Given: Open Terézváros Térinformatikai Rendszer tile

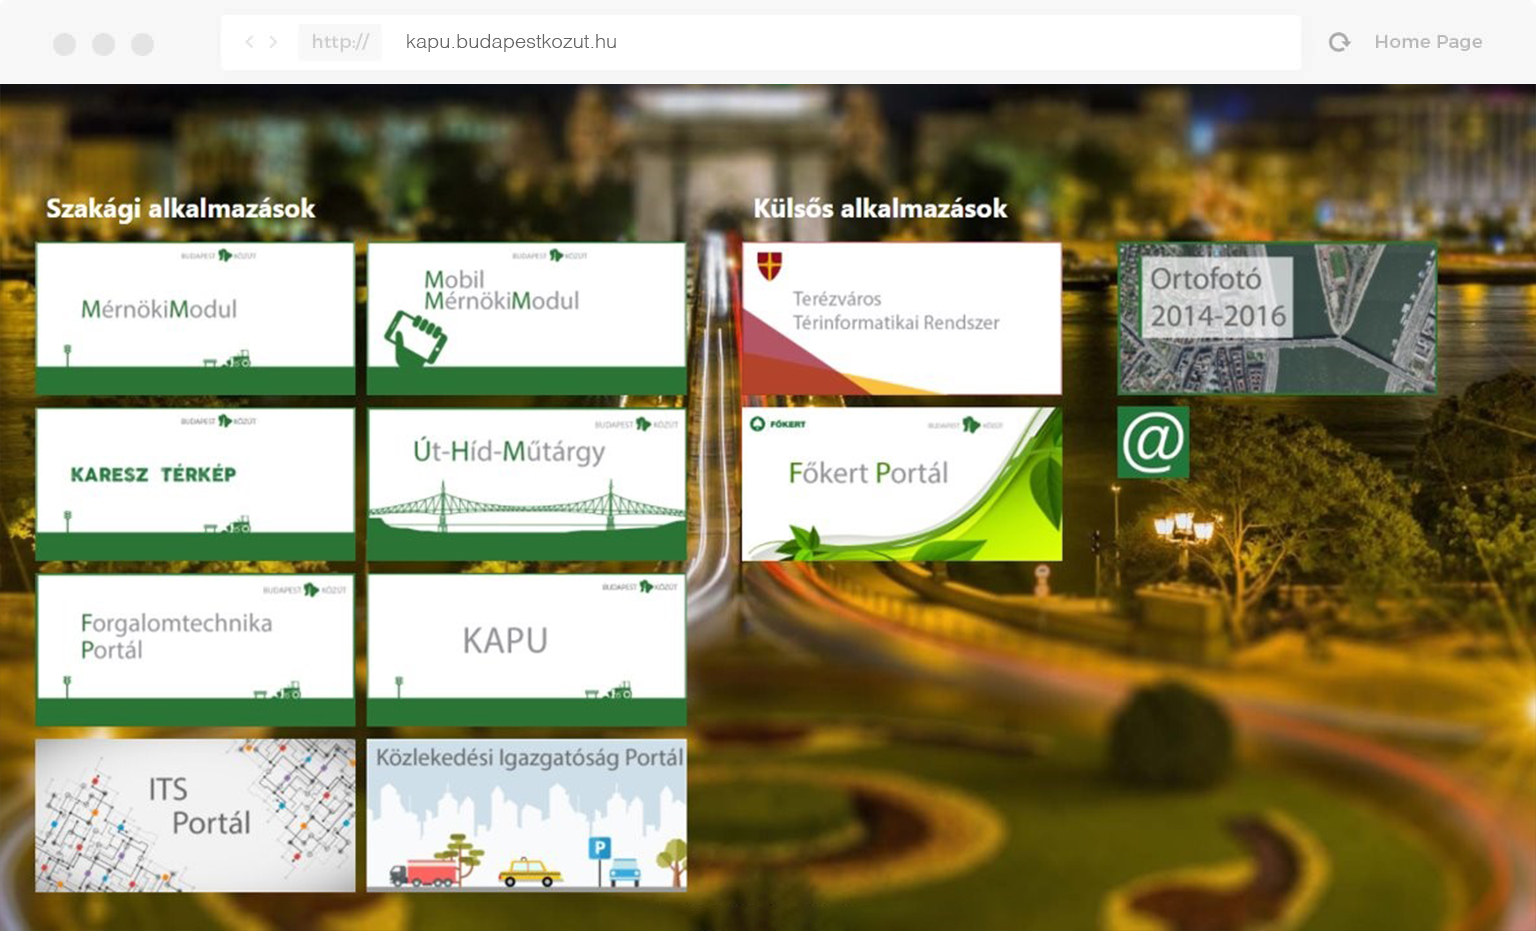Looking at the screenshot, I should pos(901,319).
